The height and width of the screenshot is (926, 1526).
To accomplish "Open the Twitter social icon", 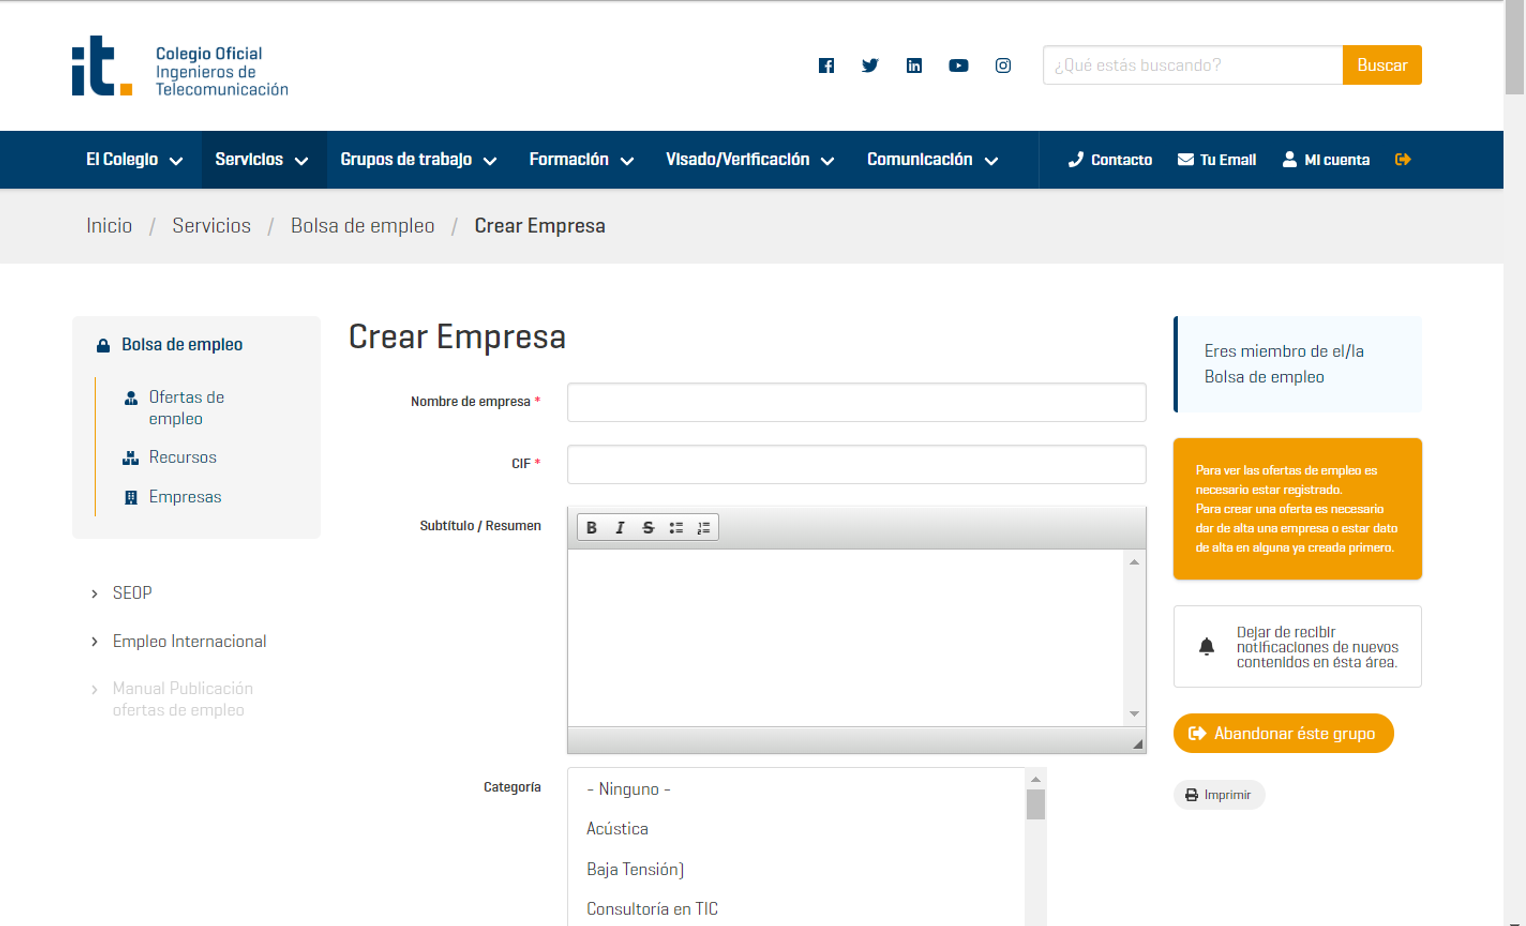I will (x=870, y=66).
